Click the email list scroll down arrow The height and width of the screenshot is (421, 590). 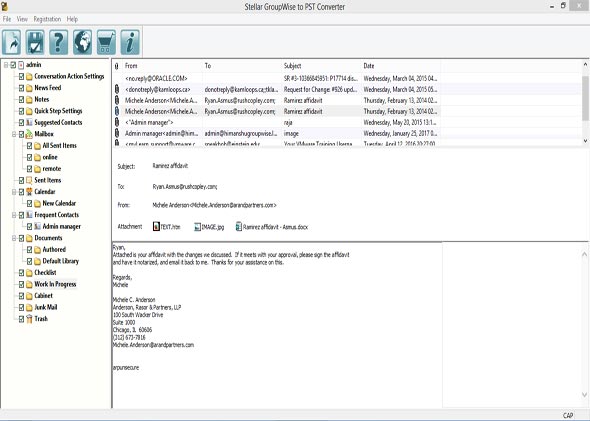click(585, 141)
